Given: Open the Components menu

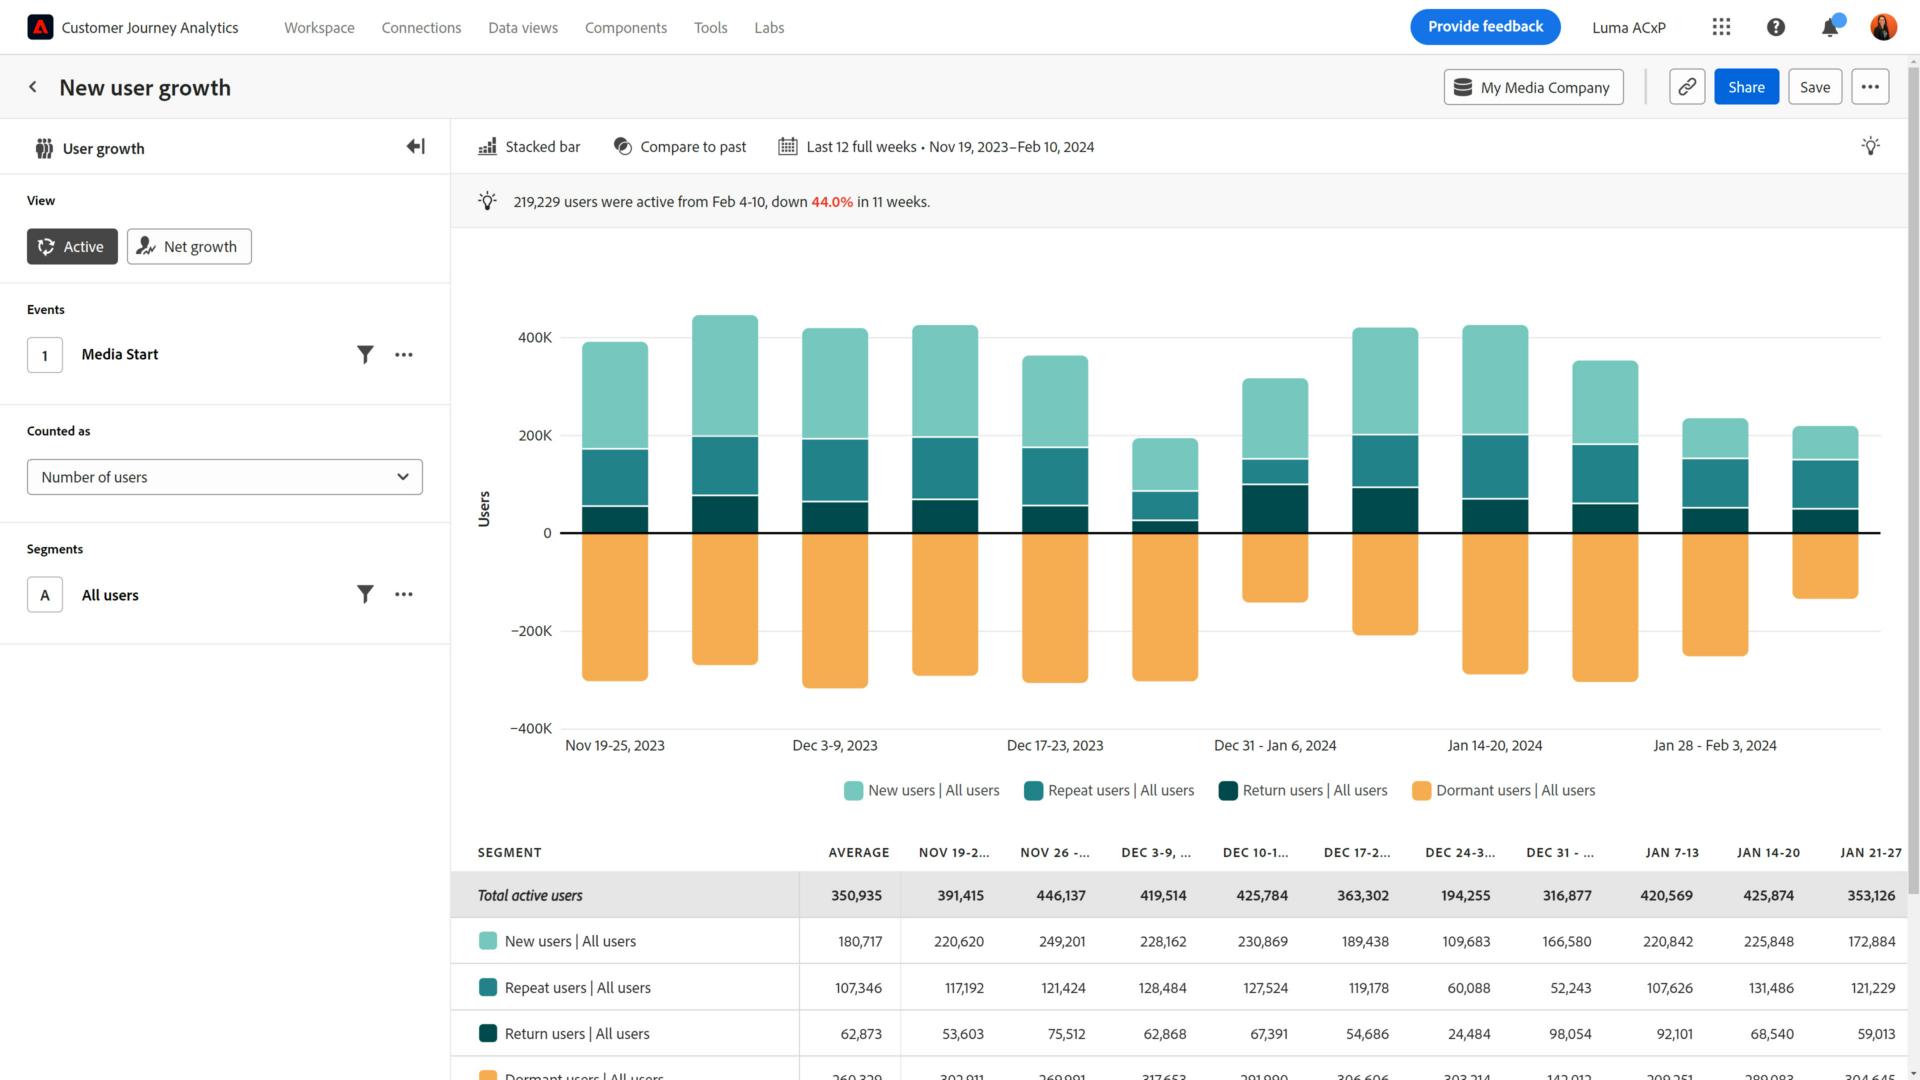Looking at the screenshot, I should [x=626, y=27].
